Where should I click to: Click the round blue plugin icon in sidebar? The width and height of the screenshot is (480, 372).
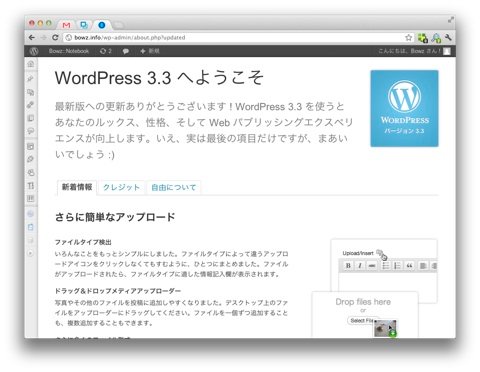pyautogui.click(x=31, y=214)
